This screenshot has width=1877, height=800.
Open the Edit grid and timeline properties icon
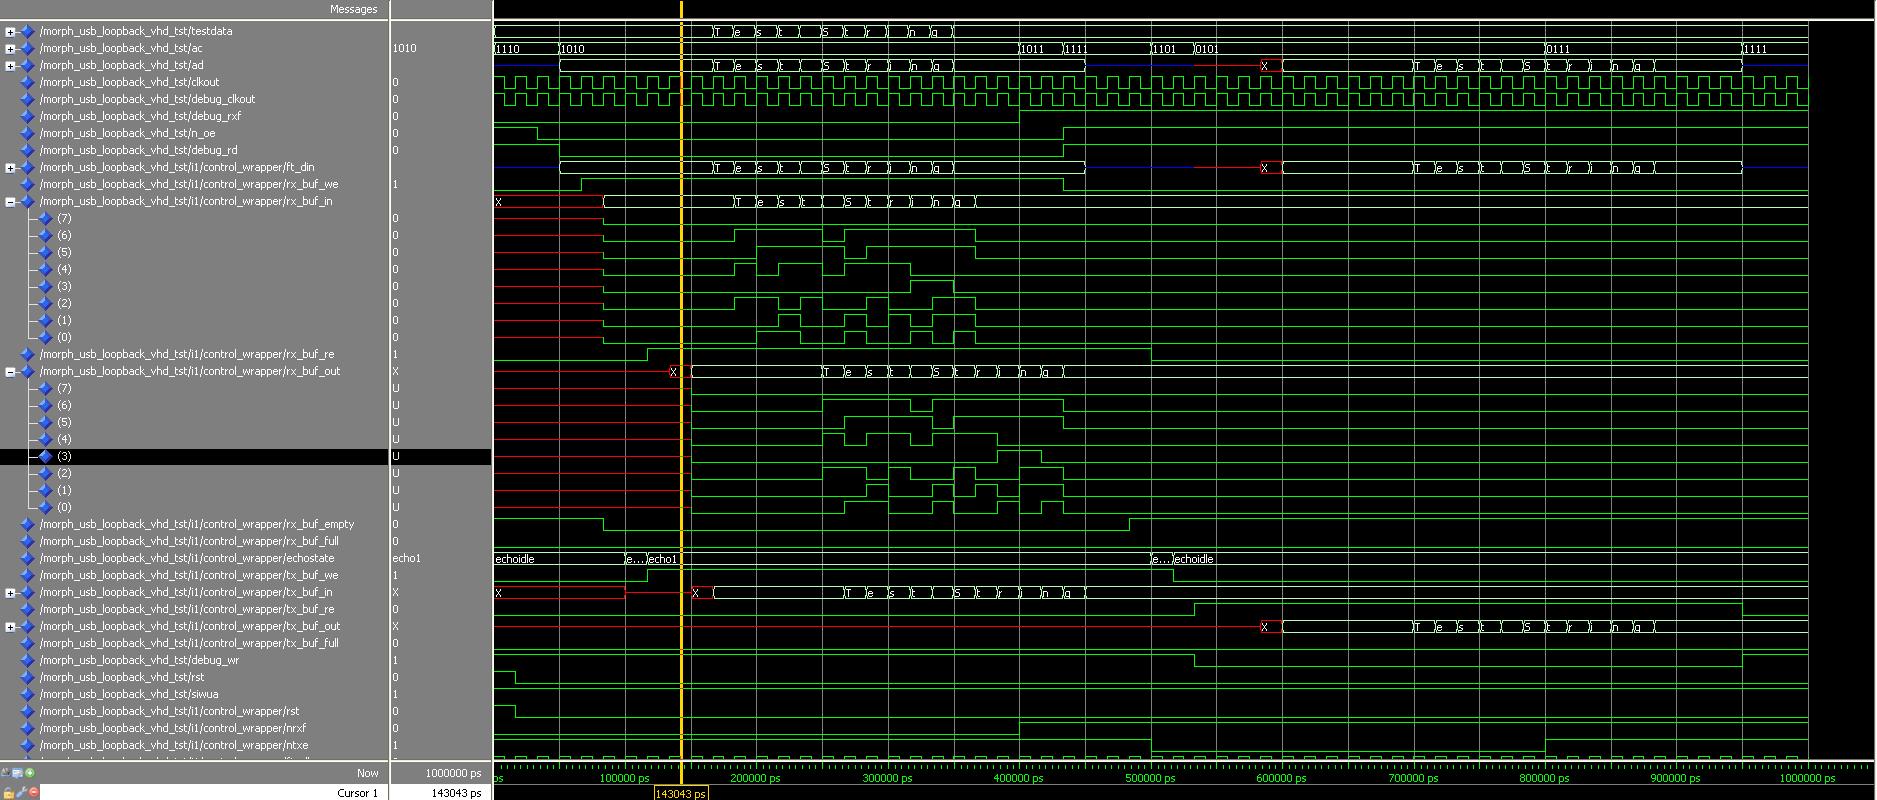coord(18,772)
